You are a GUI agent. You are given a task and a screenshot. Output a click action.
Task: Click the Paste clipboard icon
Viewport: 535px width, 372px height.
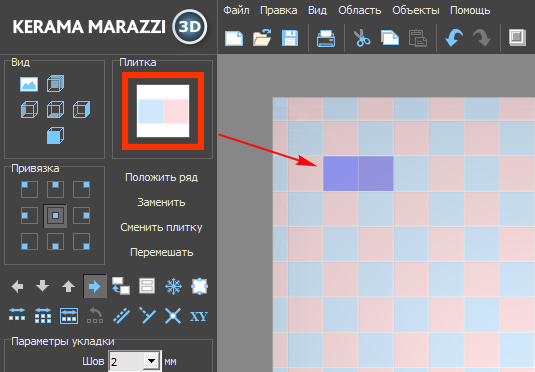pos(418,38)
